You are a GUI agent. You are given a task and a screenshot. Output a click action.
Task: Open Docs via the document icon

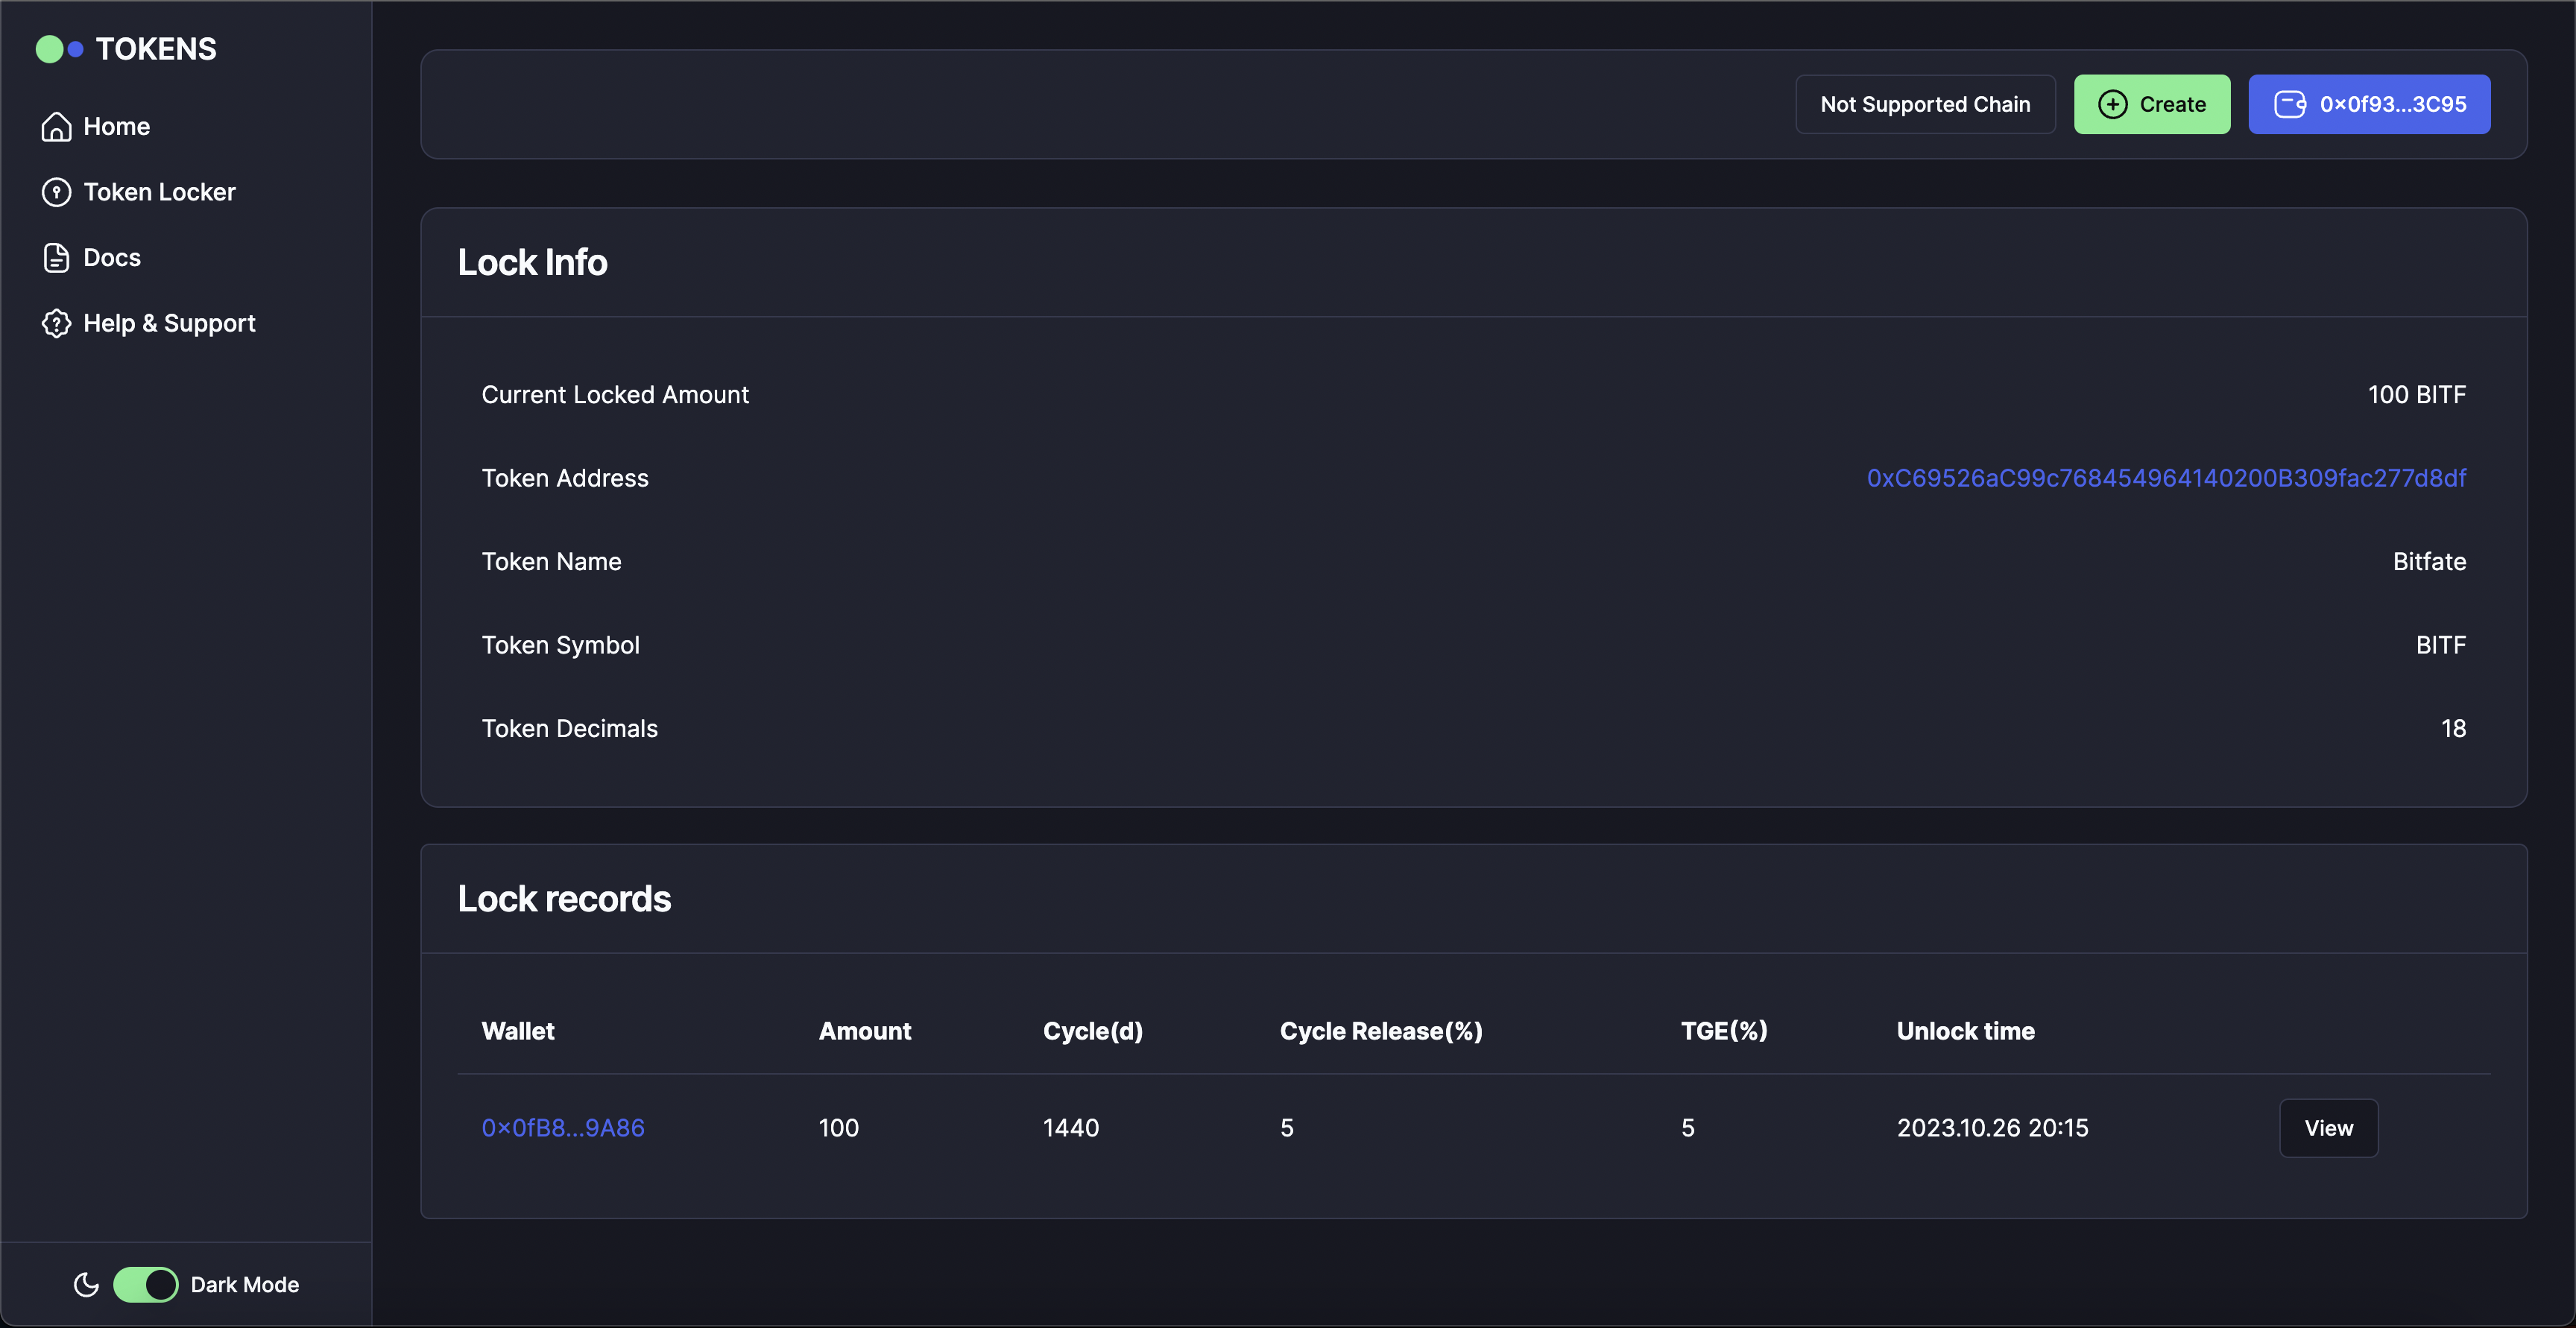pyautogui.click(x=56, y=257)
